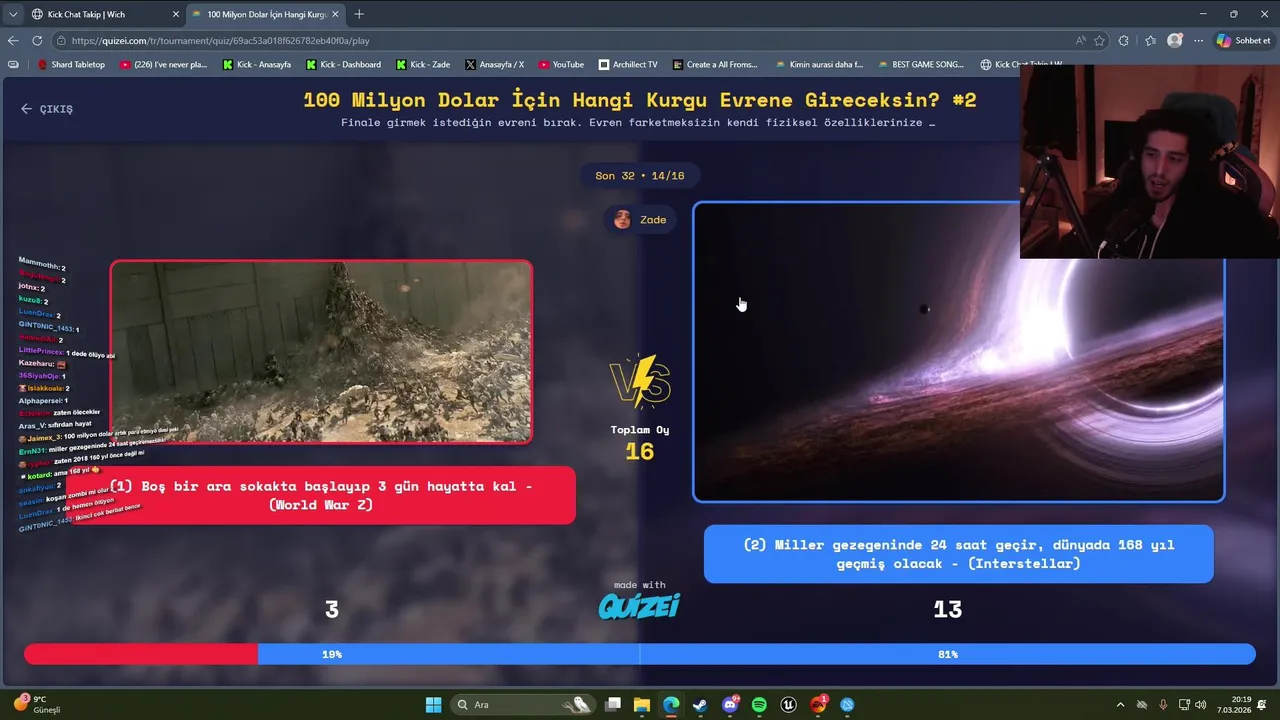
Task: Close the Kick Chat Takip tab
Action: coord(176,14)
